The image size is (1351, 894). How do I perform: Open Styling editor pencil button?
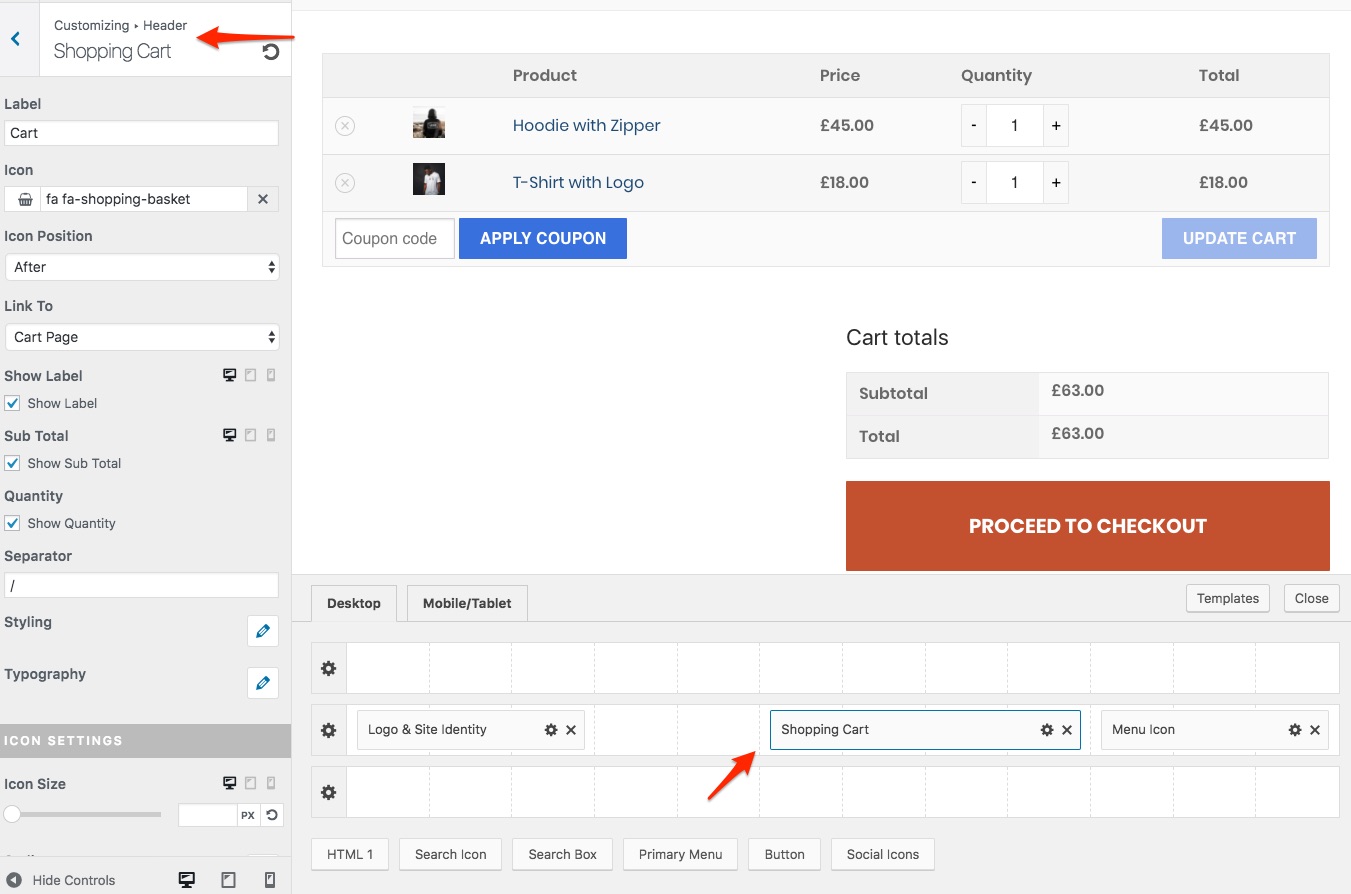263,631
